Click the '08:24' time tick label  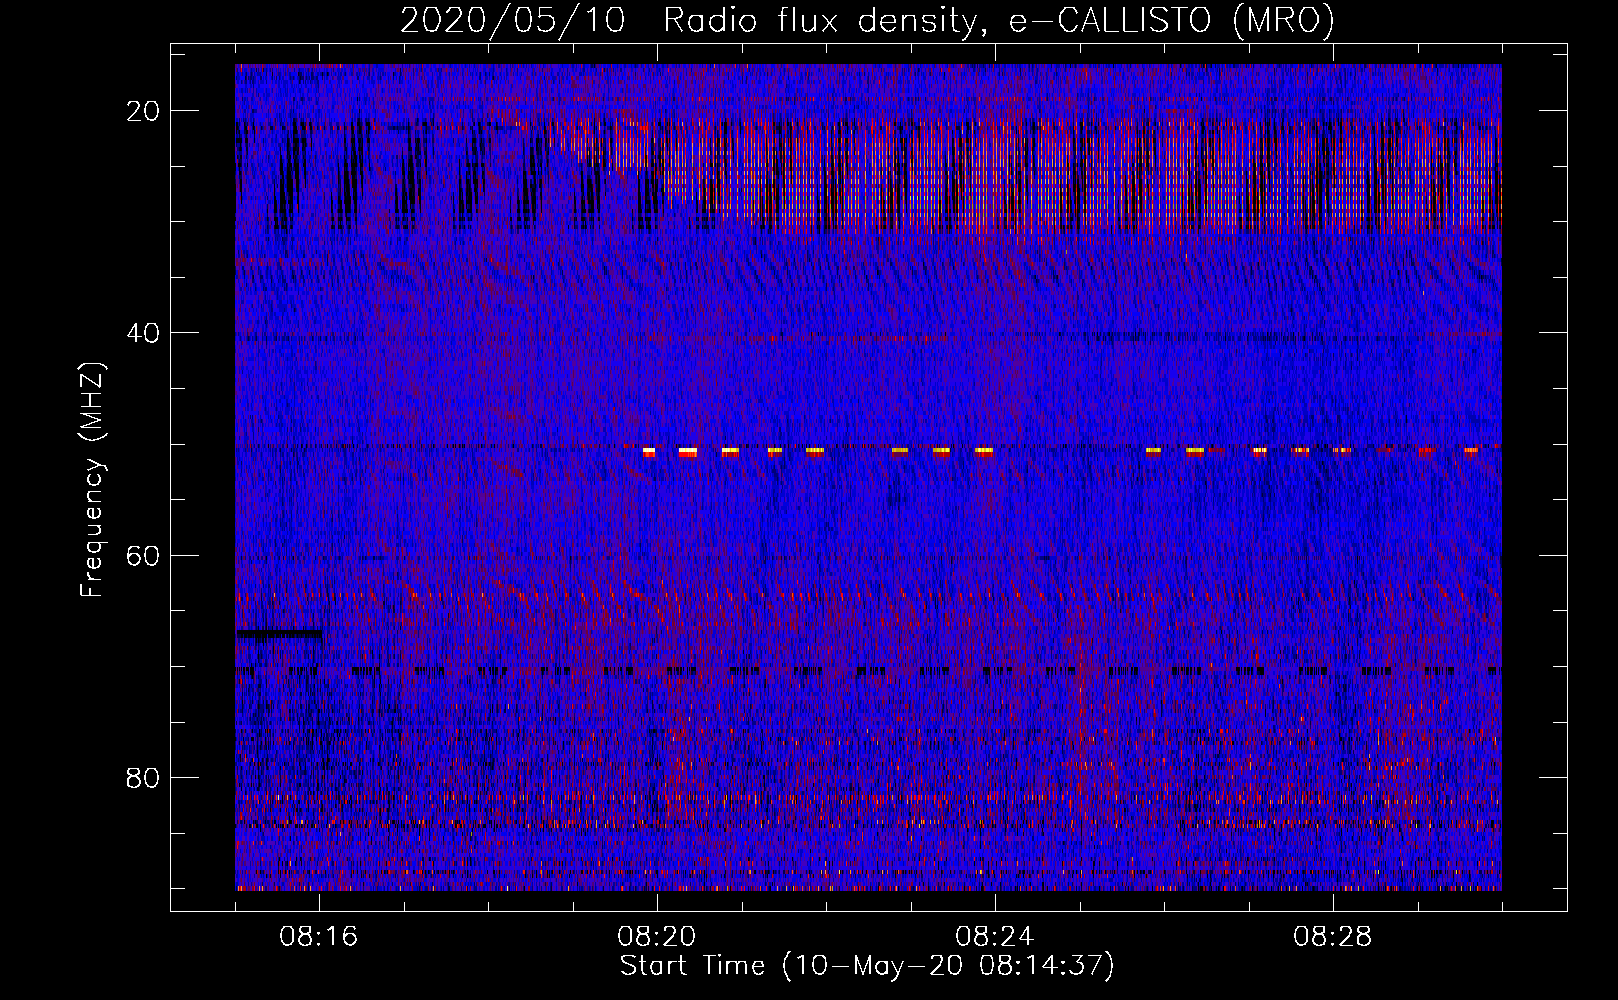coord(995,937)
